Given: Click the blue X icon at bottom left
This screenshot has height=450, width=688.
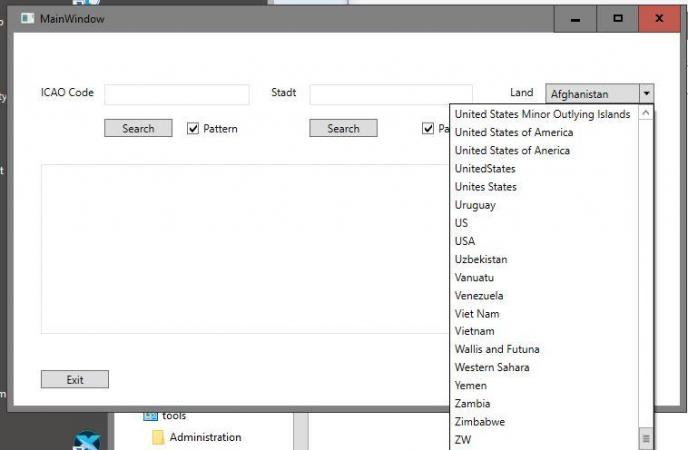Looking at the screenshot, I should (x=87, y=441).
